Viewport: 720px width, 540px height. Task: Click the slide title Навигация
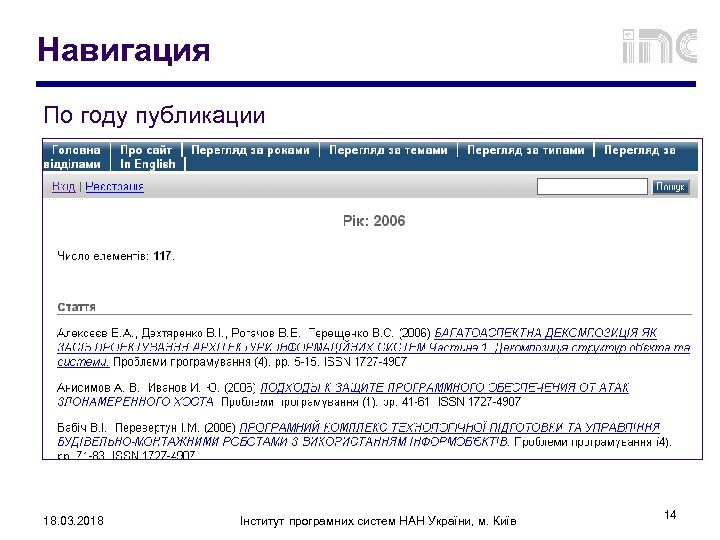(124, 50)
